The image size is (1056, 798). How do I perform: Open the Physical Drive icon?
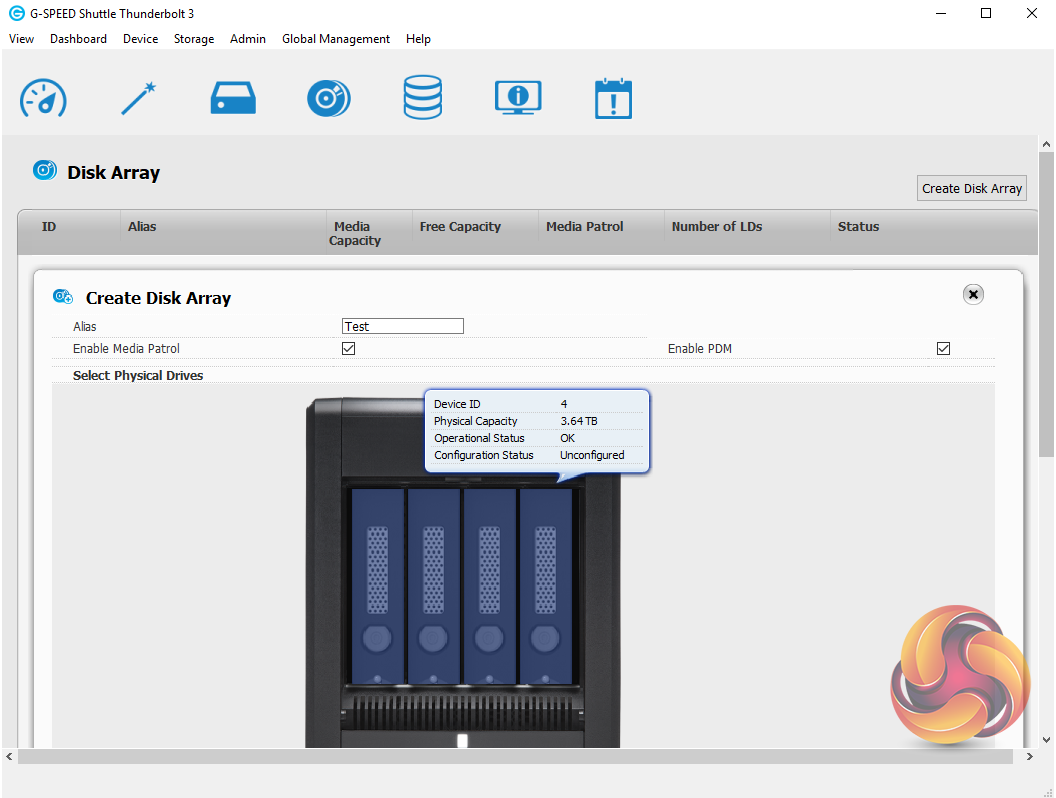click(233, 98)
